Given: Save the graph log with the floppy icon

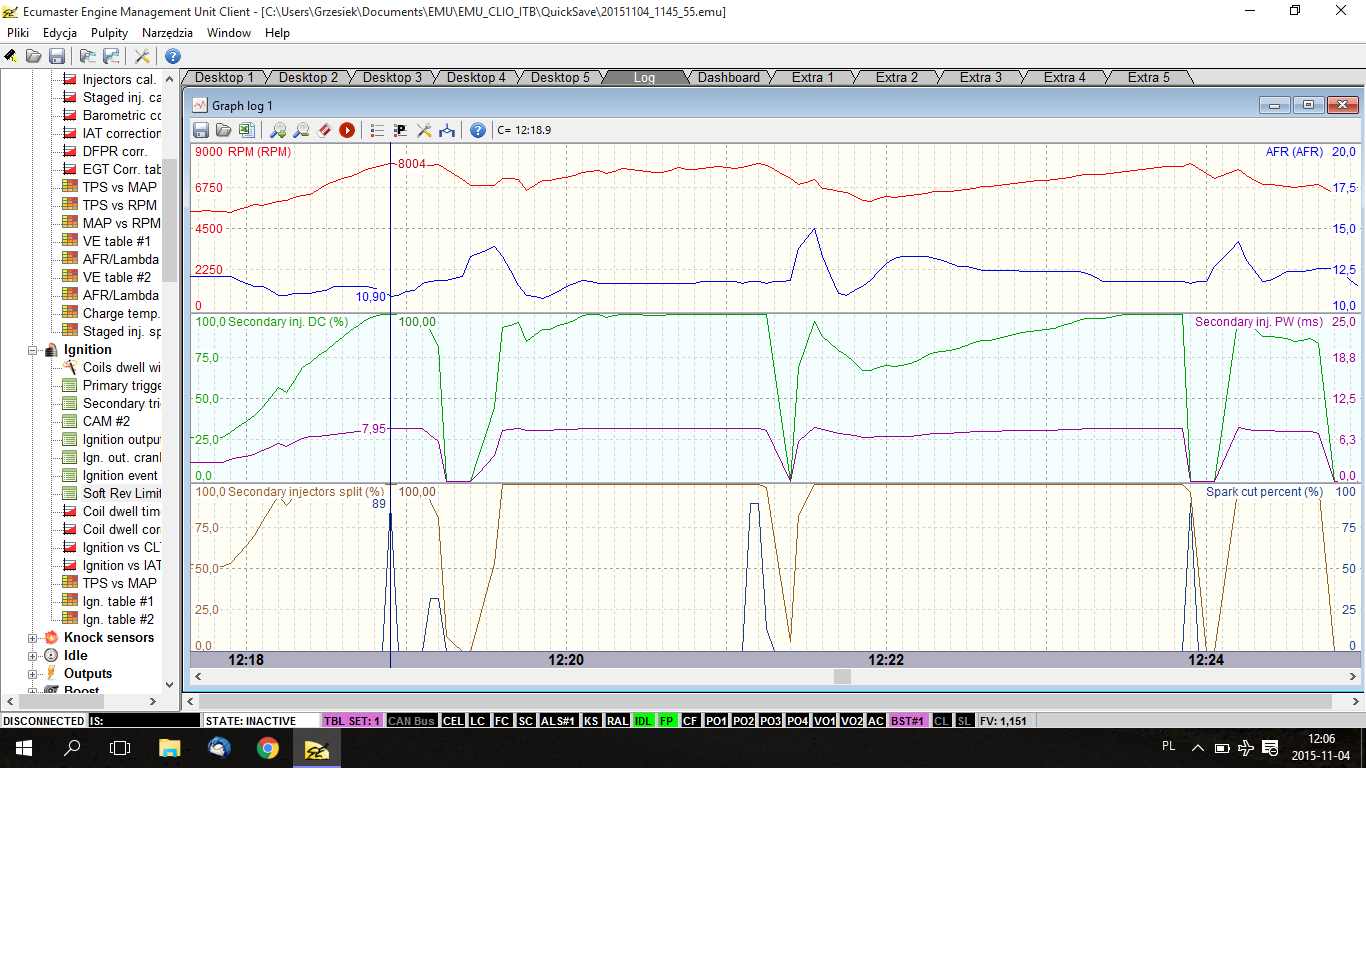Looking at the screenshot, I should click(x=201, y=130).
